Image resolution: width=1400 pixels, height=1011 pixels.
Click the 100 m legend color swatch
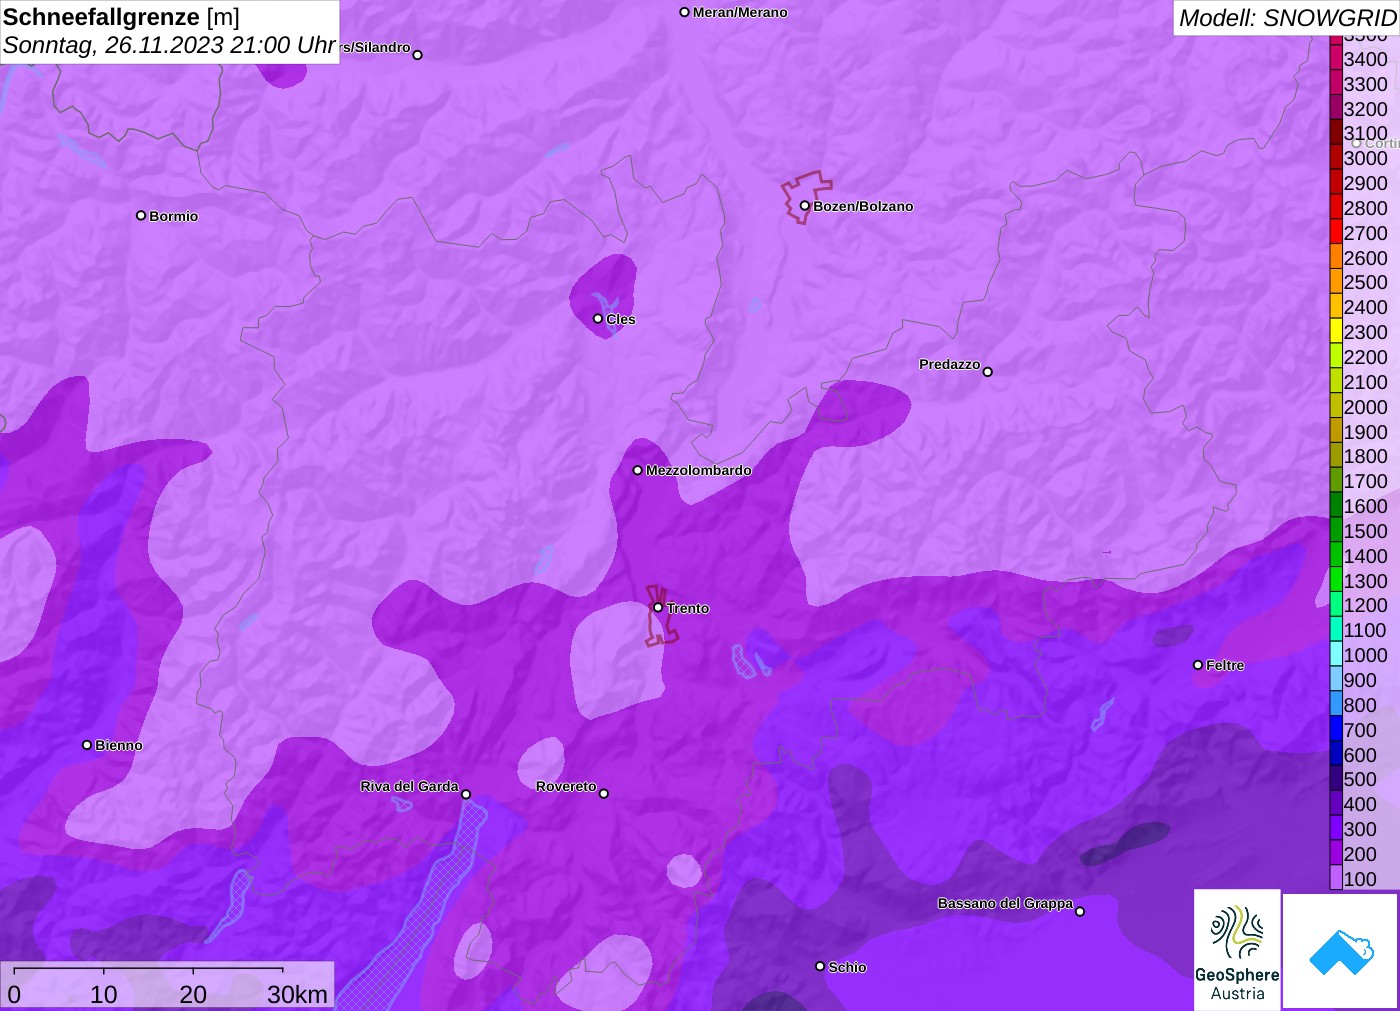1336,878
